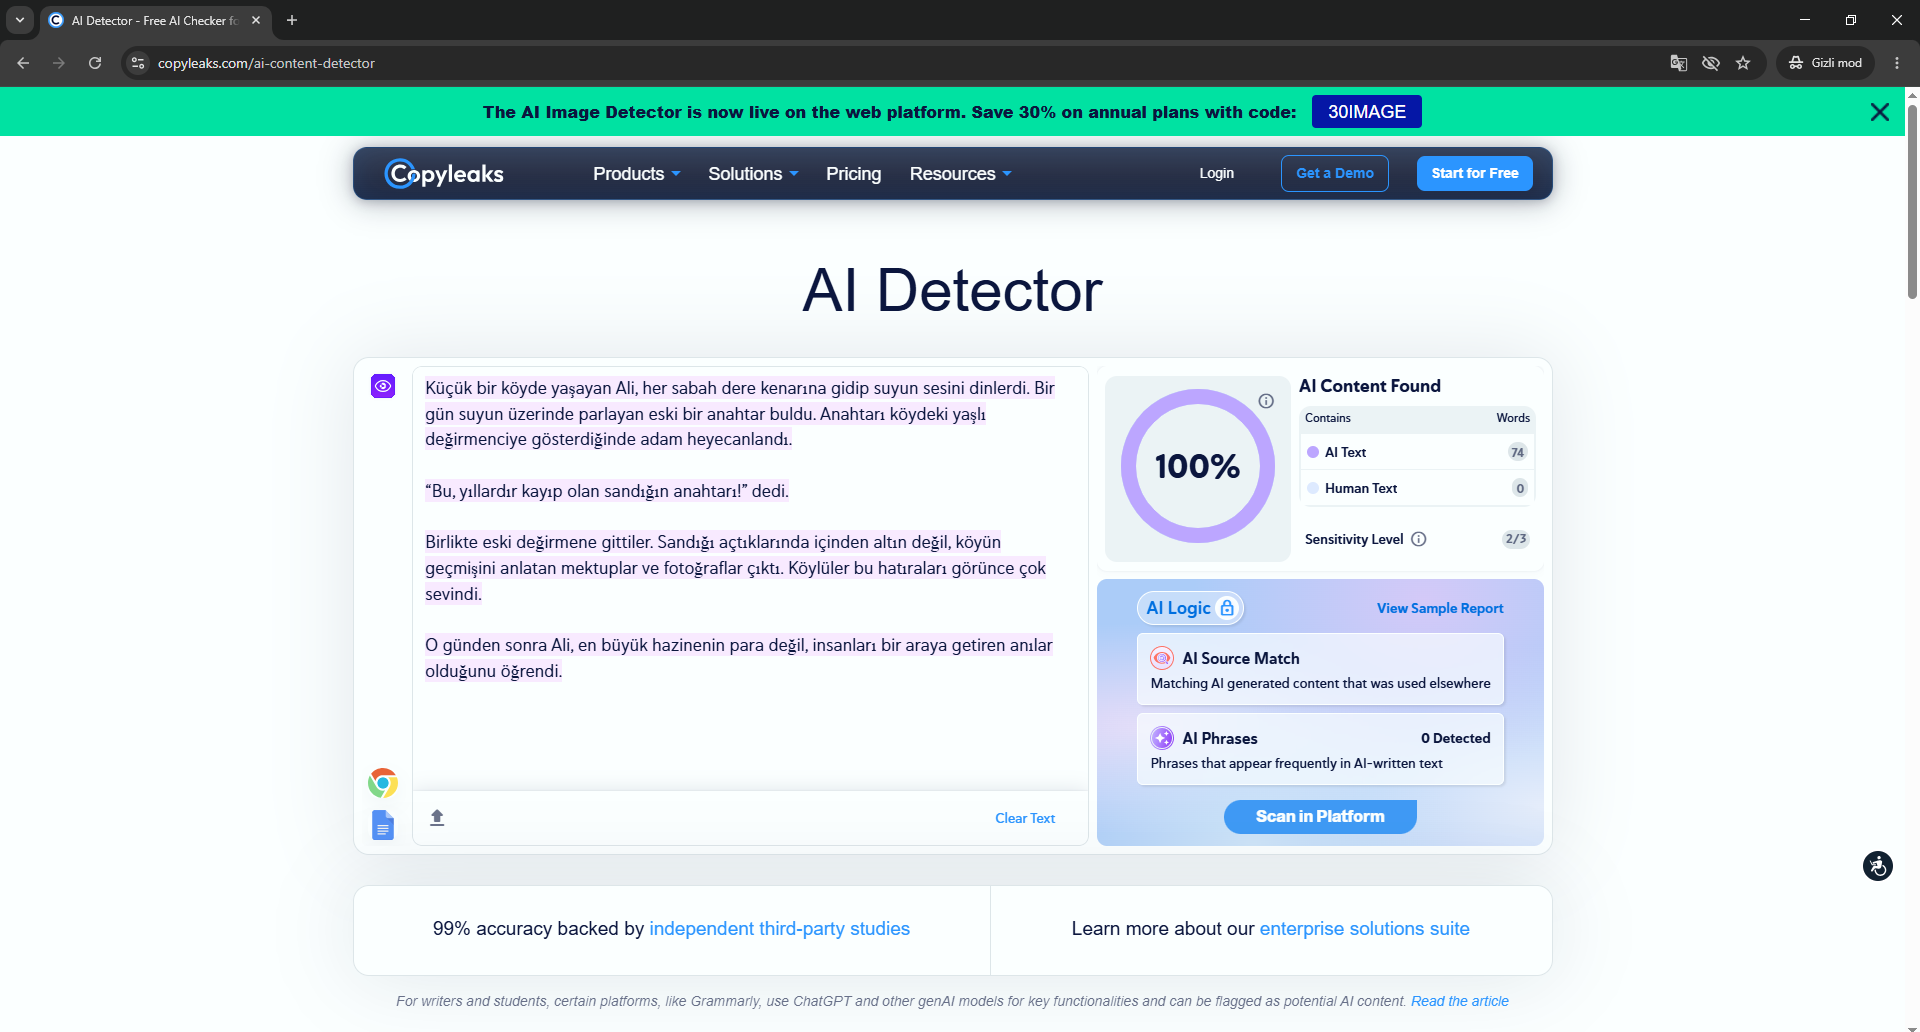
Task: Open the Pricing menu item
Action: point(854,174)
